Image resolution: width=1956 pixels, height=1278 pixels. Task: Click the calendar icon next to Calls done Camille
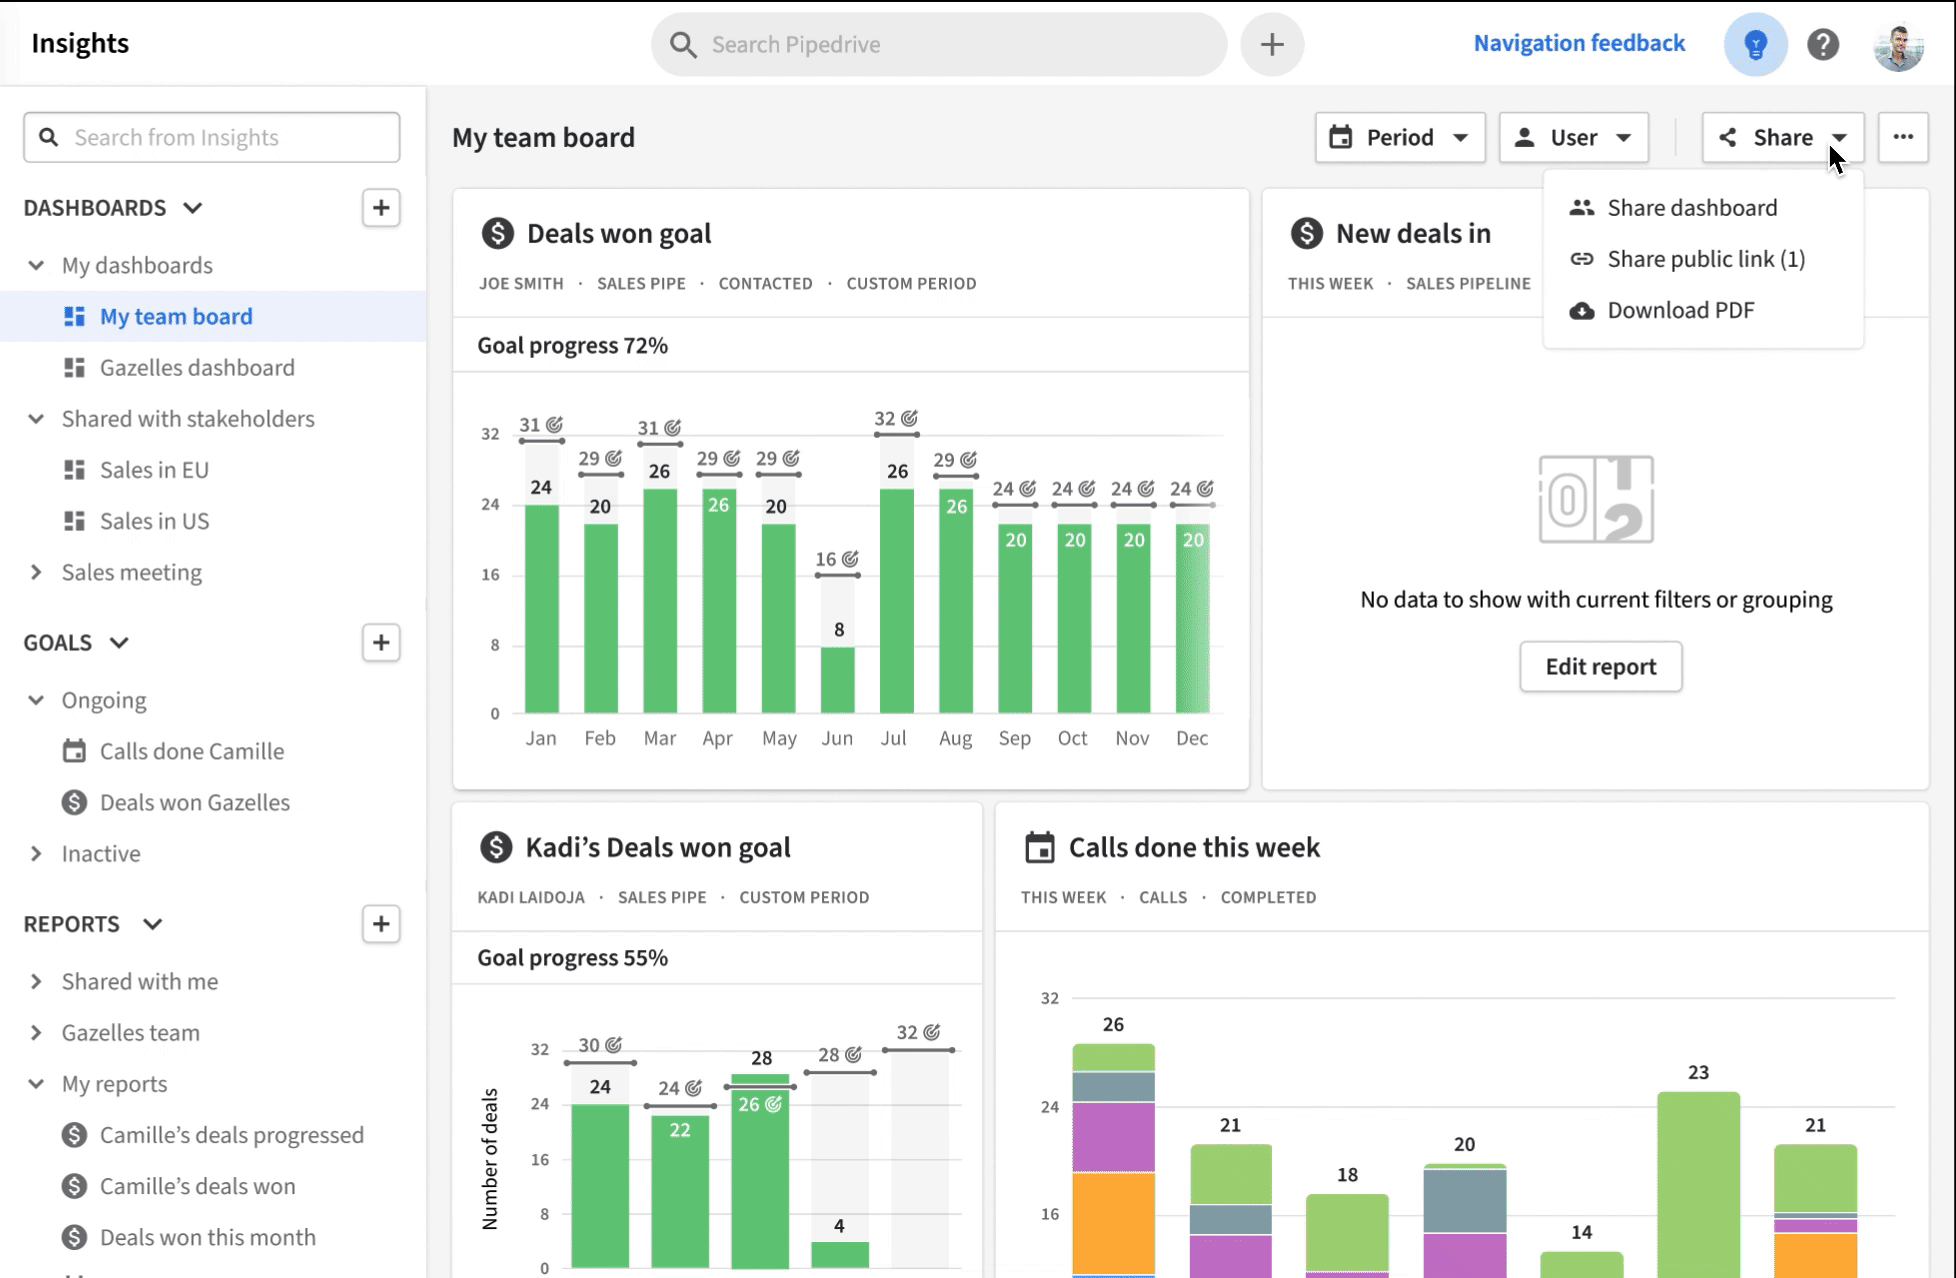[74, 751]
